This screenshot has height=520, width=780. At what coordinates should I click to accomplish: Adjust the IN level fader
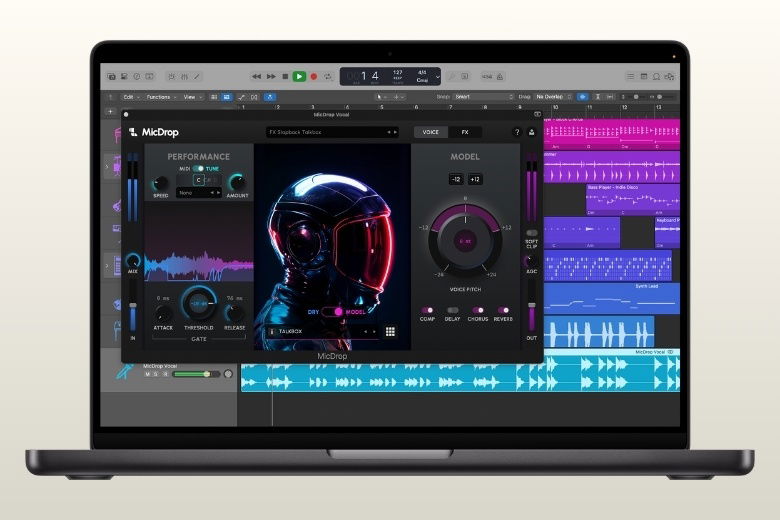pos(133,305)
